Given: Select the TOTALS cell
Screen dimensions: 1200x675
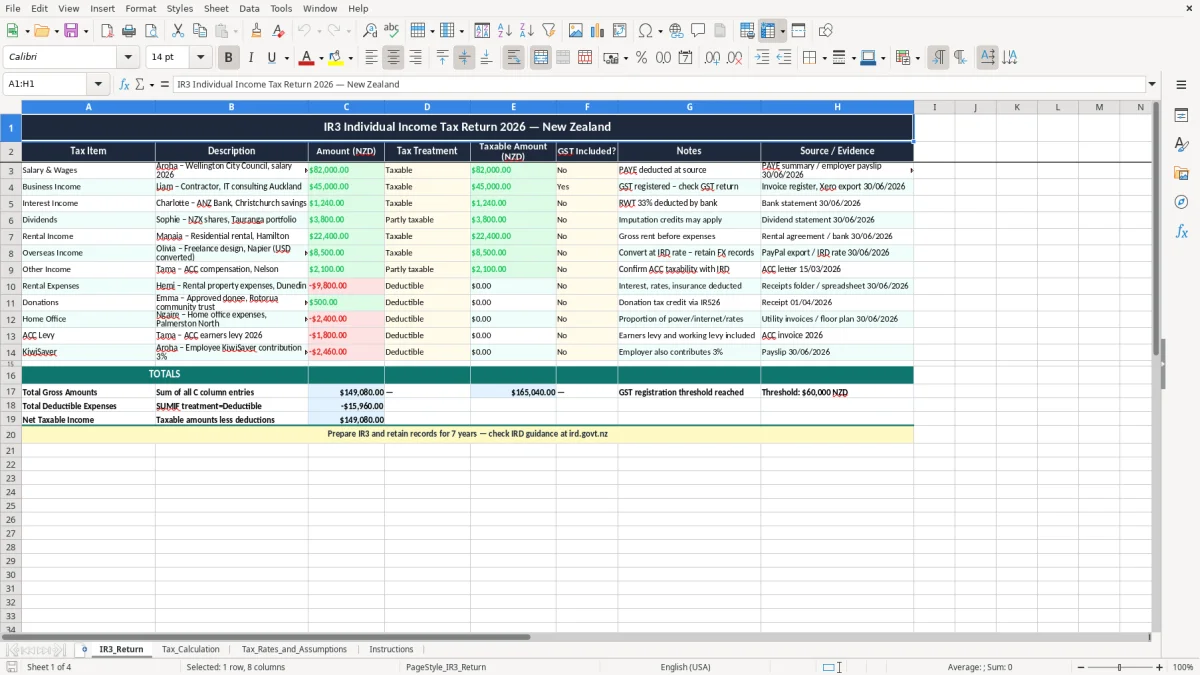Looking at the screenshot, I should tap(165, 374).
